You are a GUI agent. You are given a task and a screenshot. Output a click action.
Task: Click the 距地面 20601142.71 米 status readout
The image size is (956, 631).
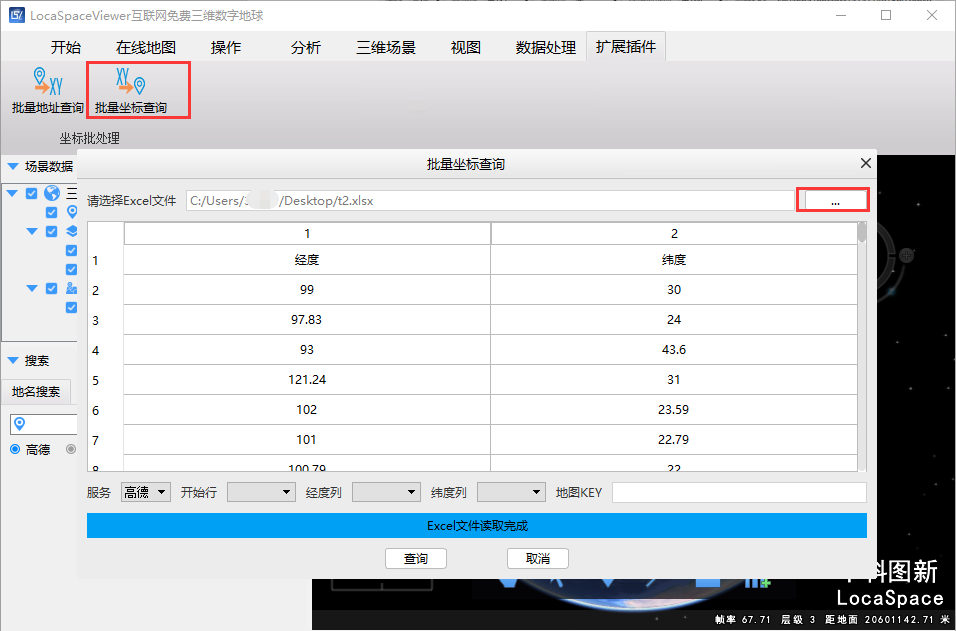click(x=887, y=619)
